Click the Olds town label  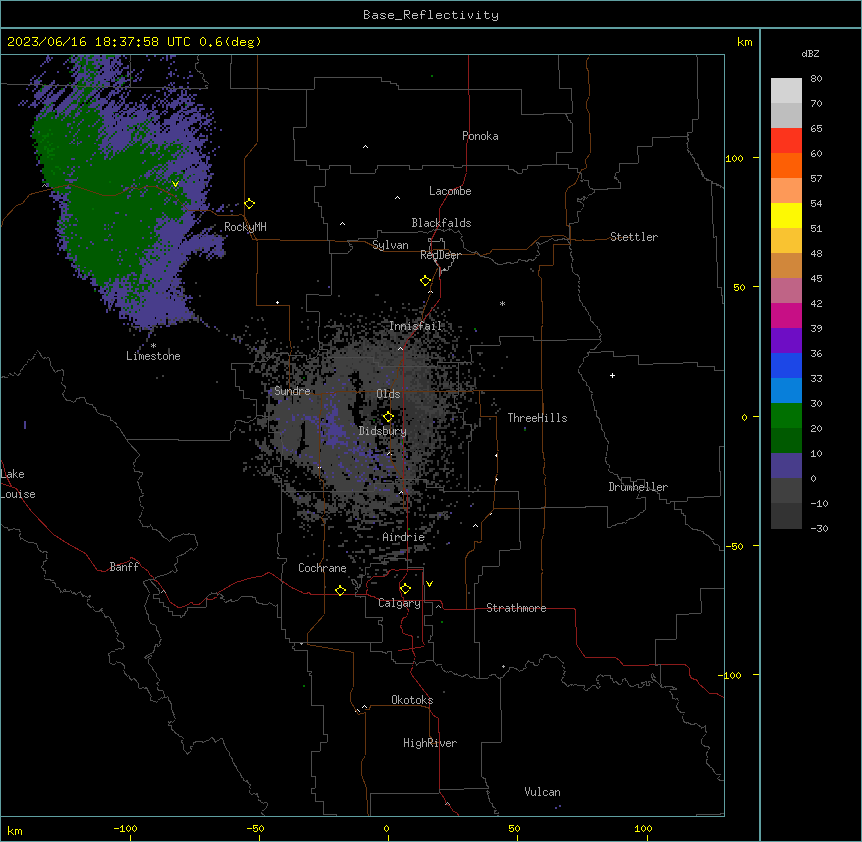coord(388,394)
